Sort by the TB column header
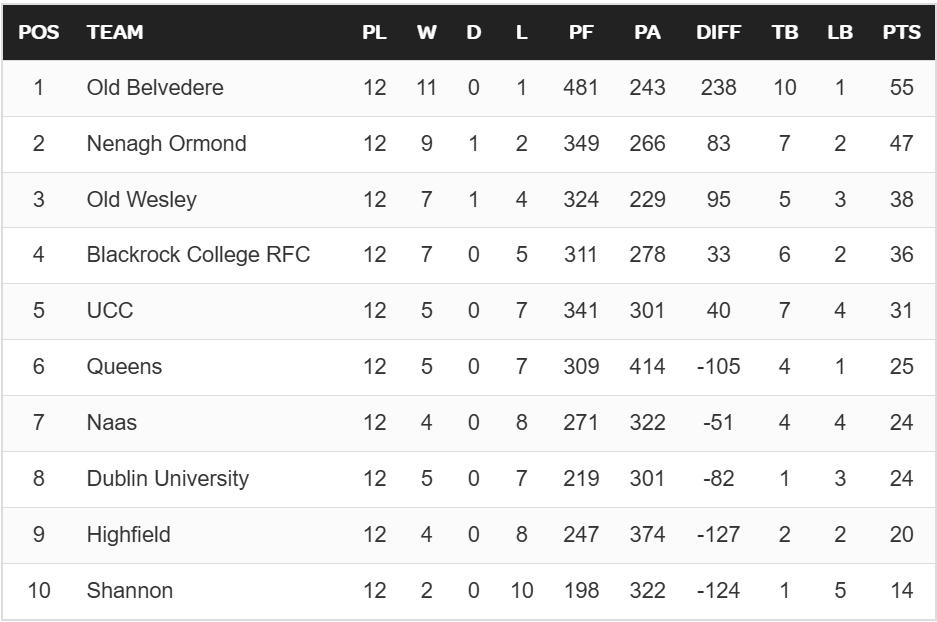The height and width of the screenshot is (622, 937). coord(785,33)
